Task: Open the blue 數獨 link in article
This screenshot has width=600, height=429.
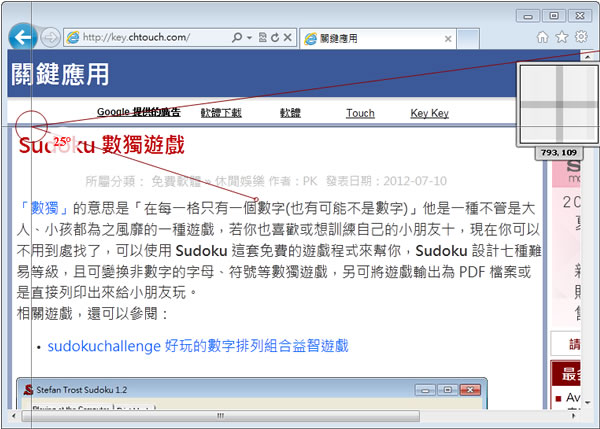Action: 45,208
